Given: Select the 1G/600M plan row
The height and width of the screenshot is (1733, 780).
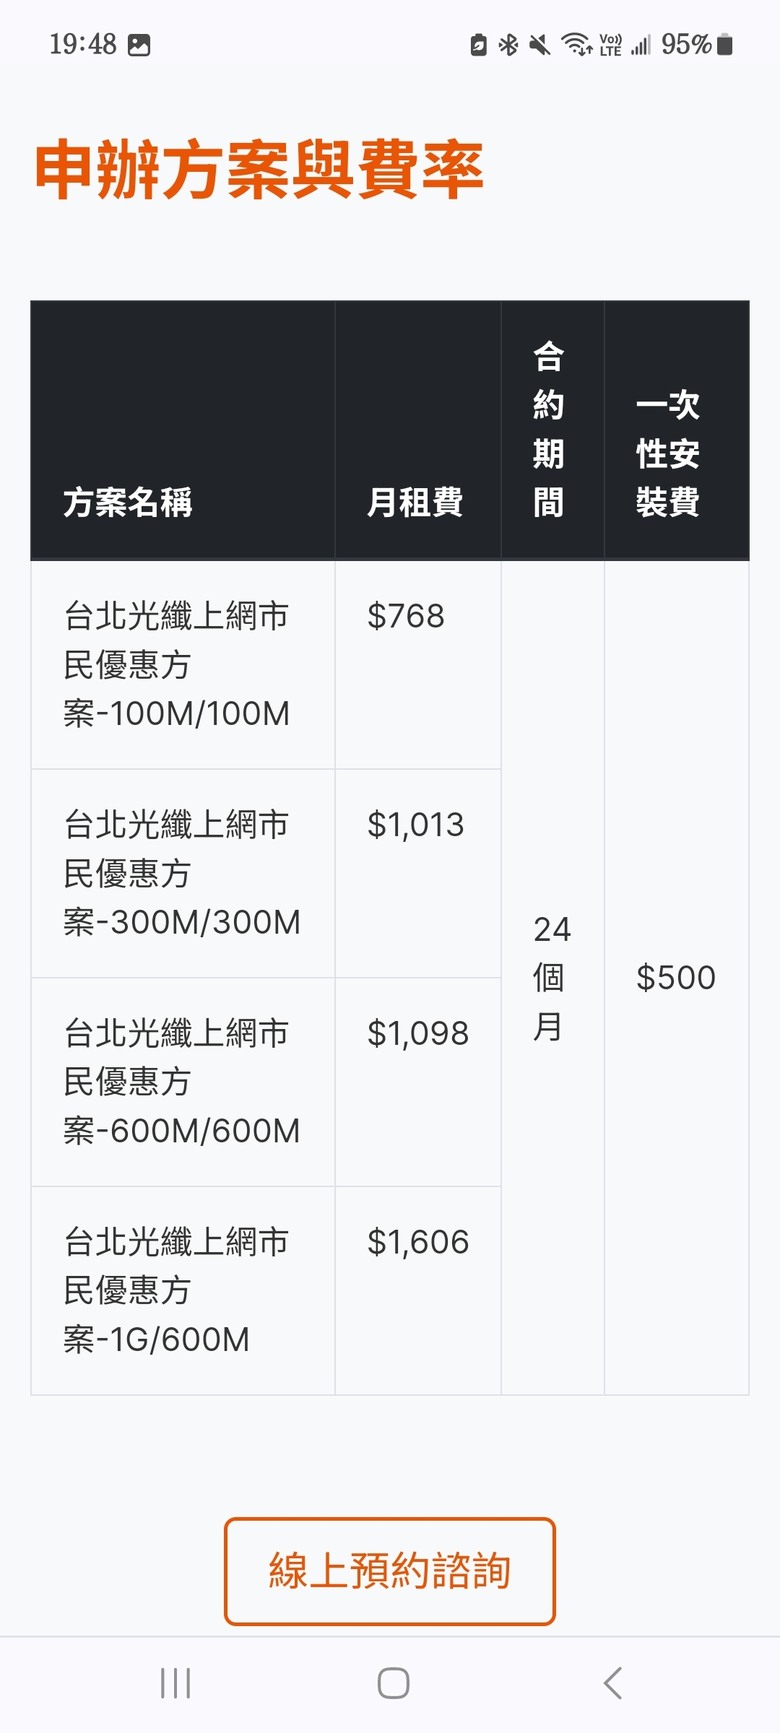Looking at the screenshot, I should pyautogui.click(x=266, y=1290).
